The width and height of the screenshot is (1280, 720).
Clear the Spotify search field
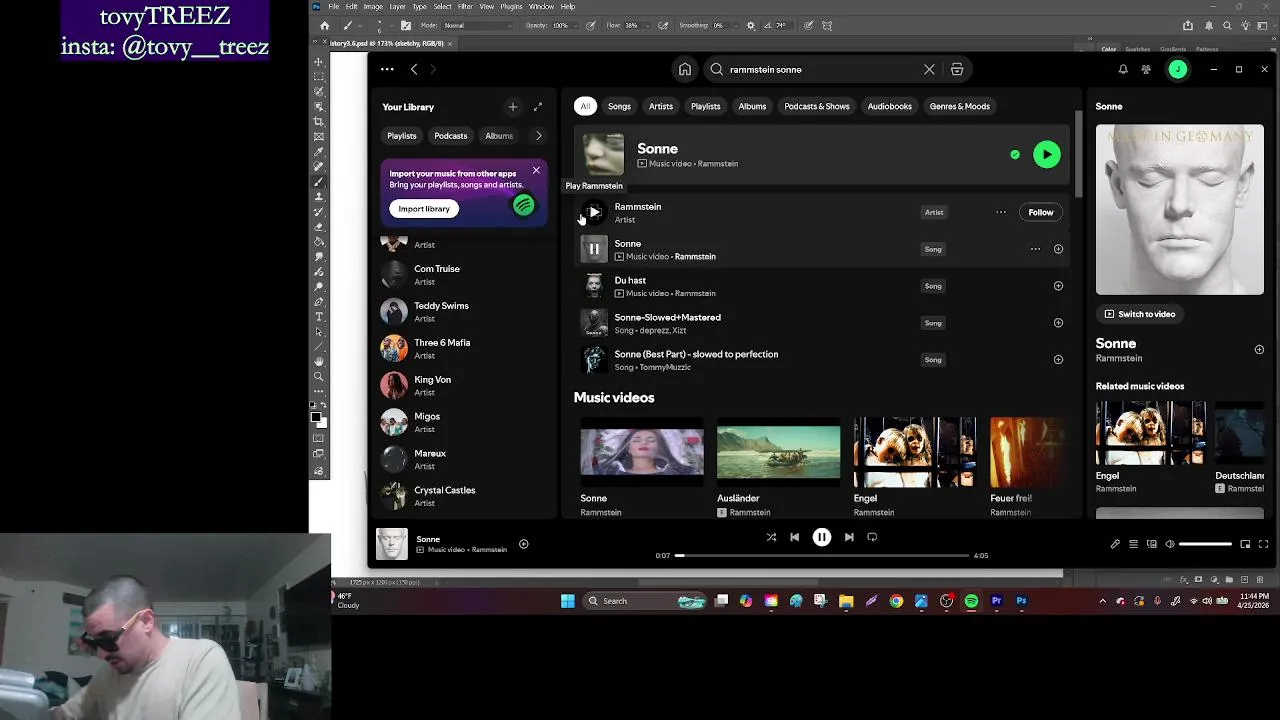(x=929, y=70)
